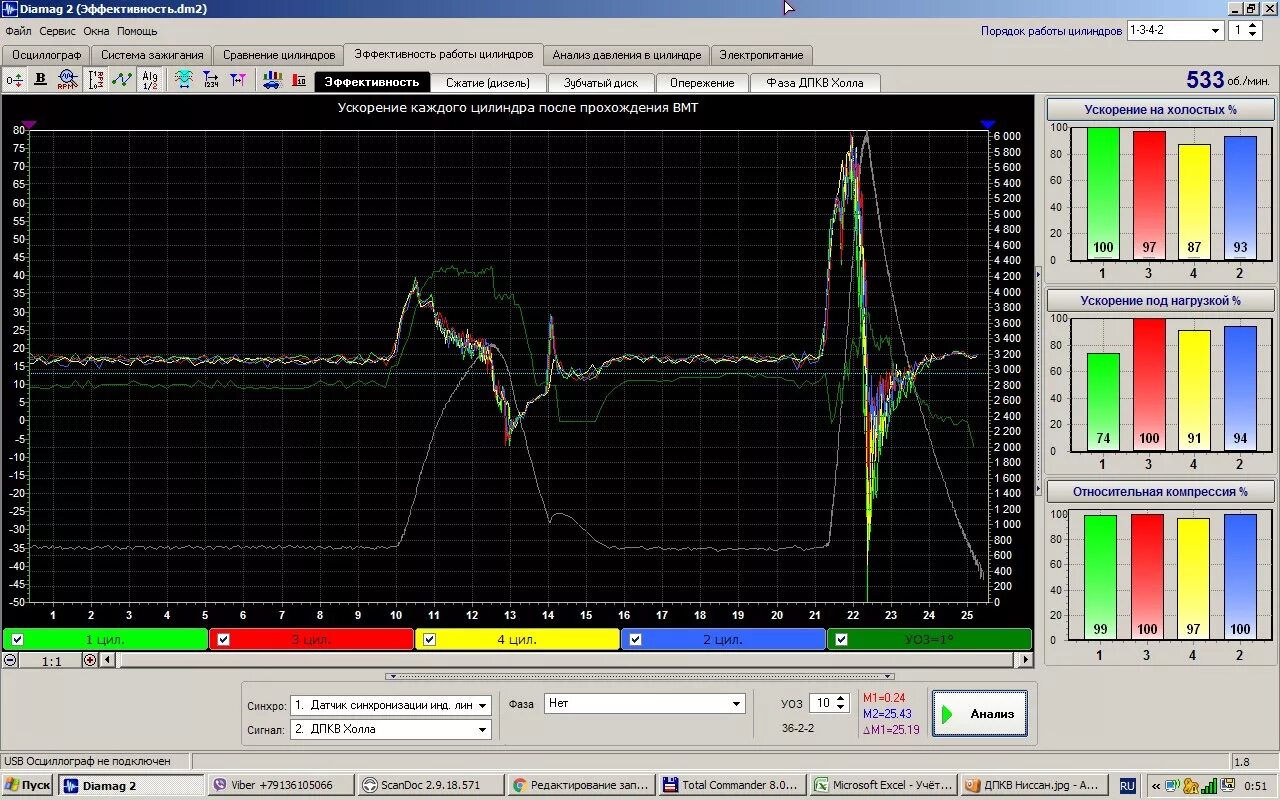Click the green zigzag line graph icon

point(122,80)
